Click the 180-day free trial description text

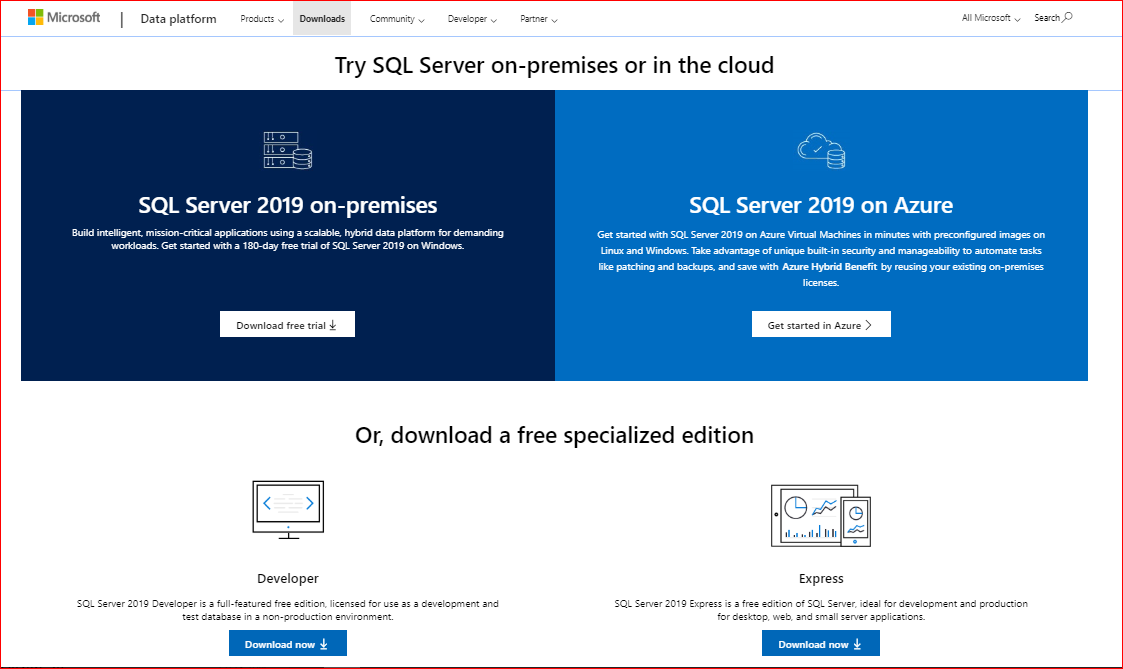point(288,239)
